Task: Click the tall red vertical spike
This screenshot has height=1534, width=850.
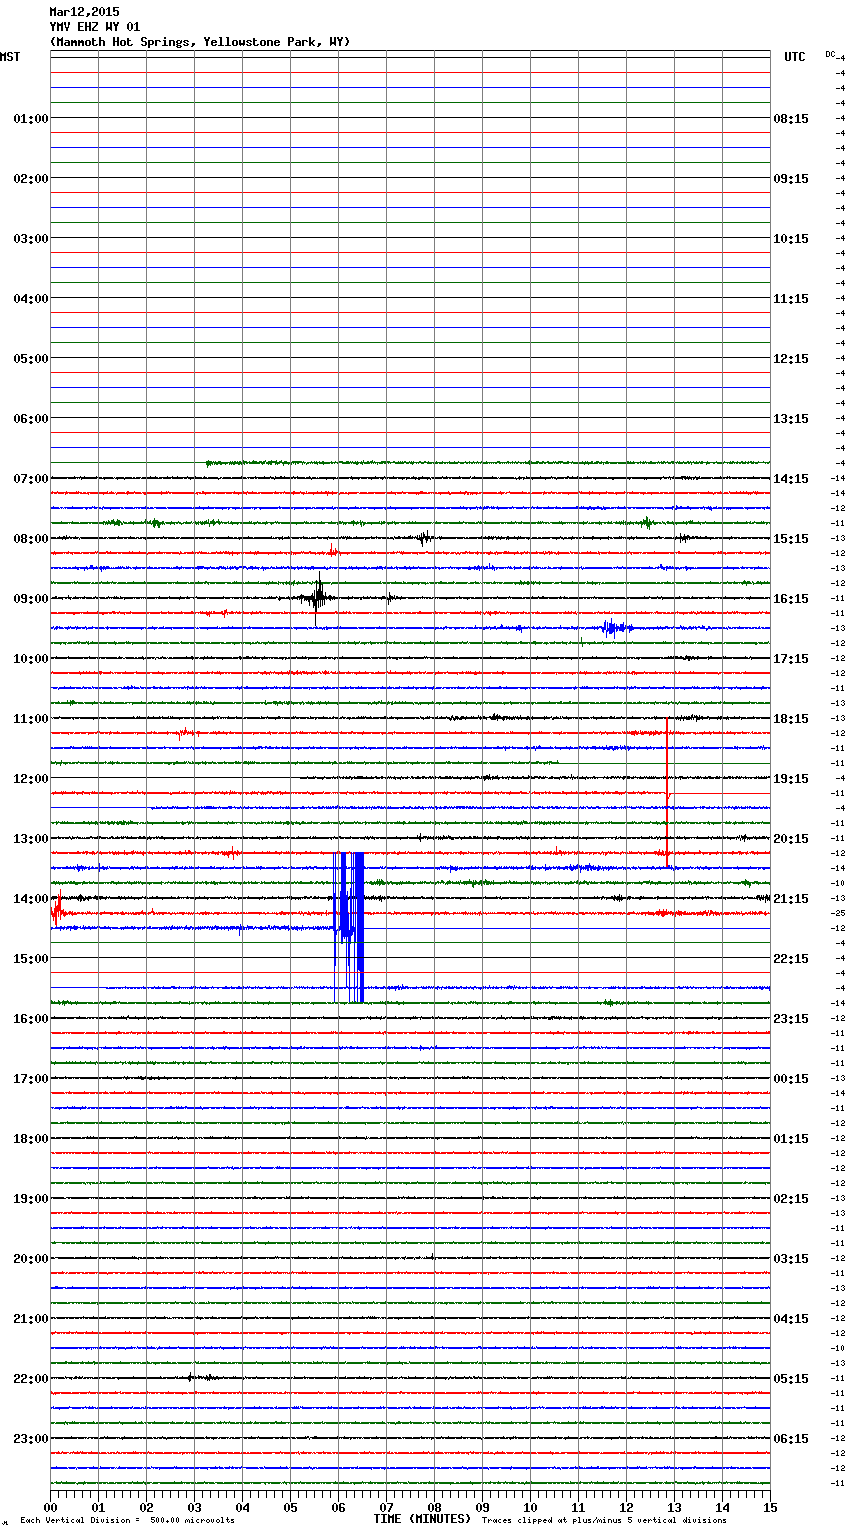Action: [667, 792]
